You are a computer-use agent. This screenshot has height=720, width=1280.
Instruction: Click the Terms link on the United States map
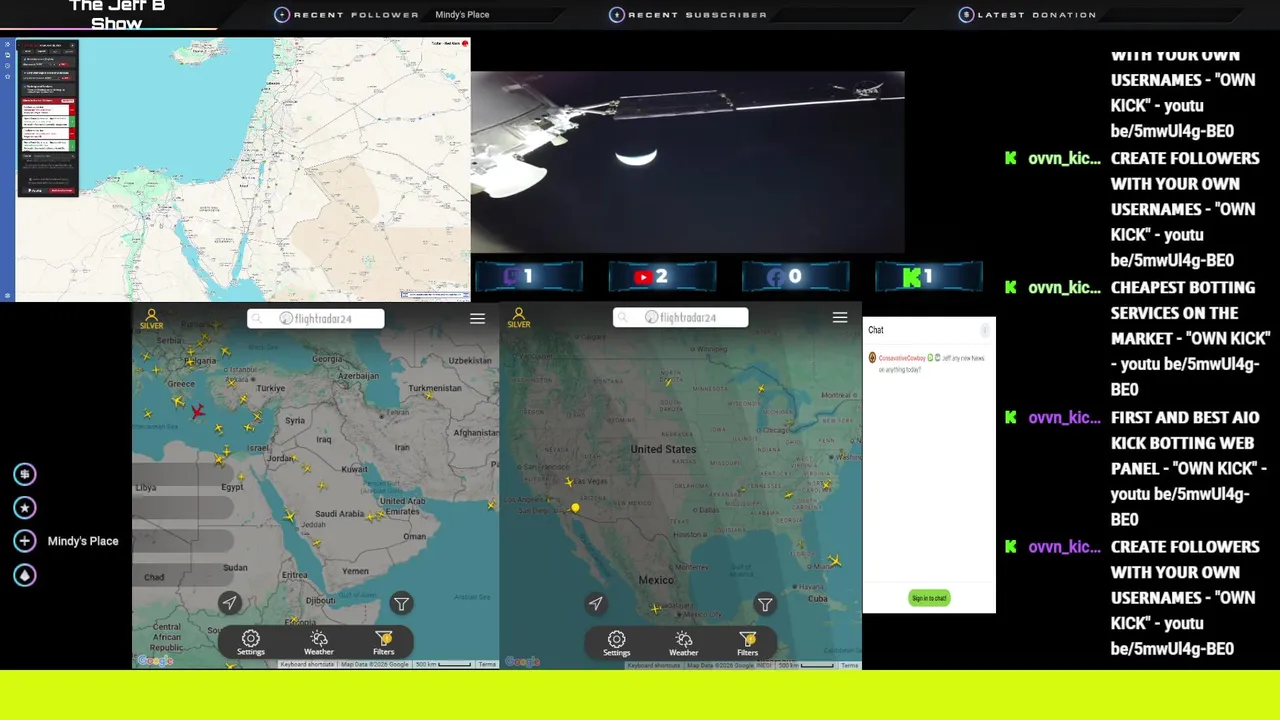coord(849,665)
